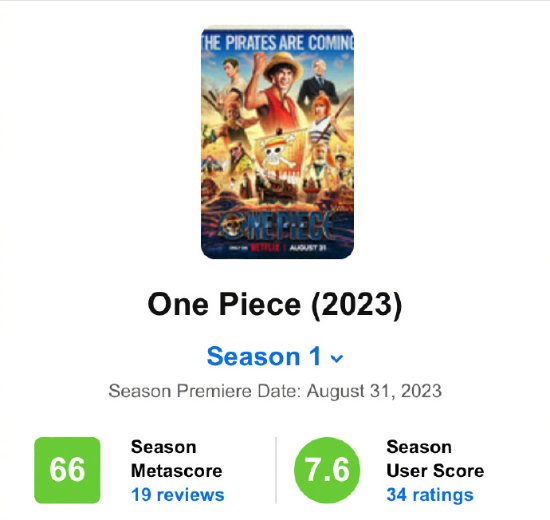Open the 34 ratings link

pyautogui.click(x=430, y=495)
